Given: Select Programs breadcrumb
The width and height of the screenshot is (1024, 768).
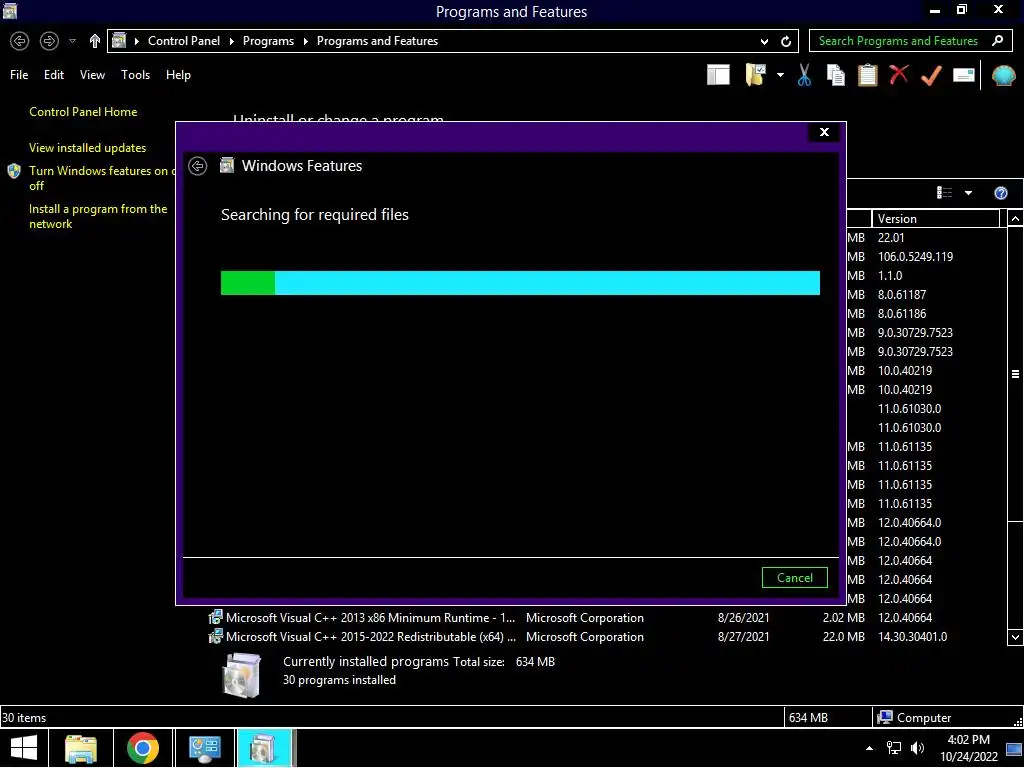Looking at the screenshot, I should pyautogui.click(x=268, y=41).
